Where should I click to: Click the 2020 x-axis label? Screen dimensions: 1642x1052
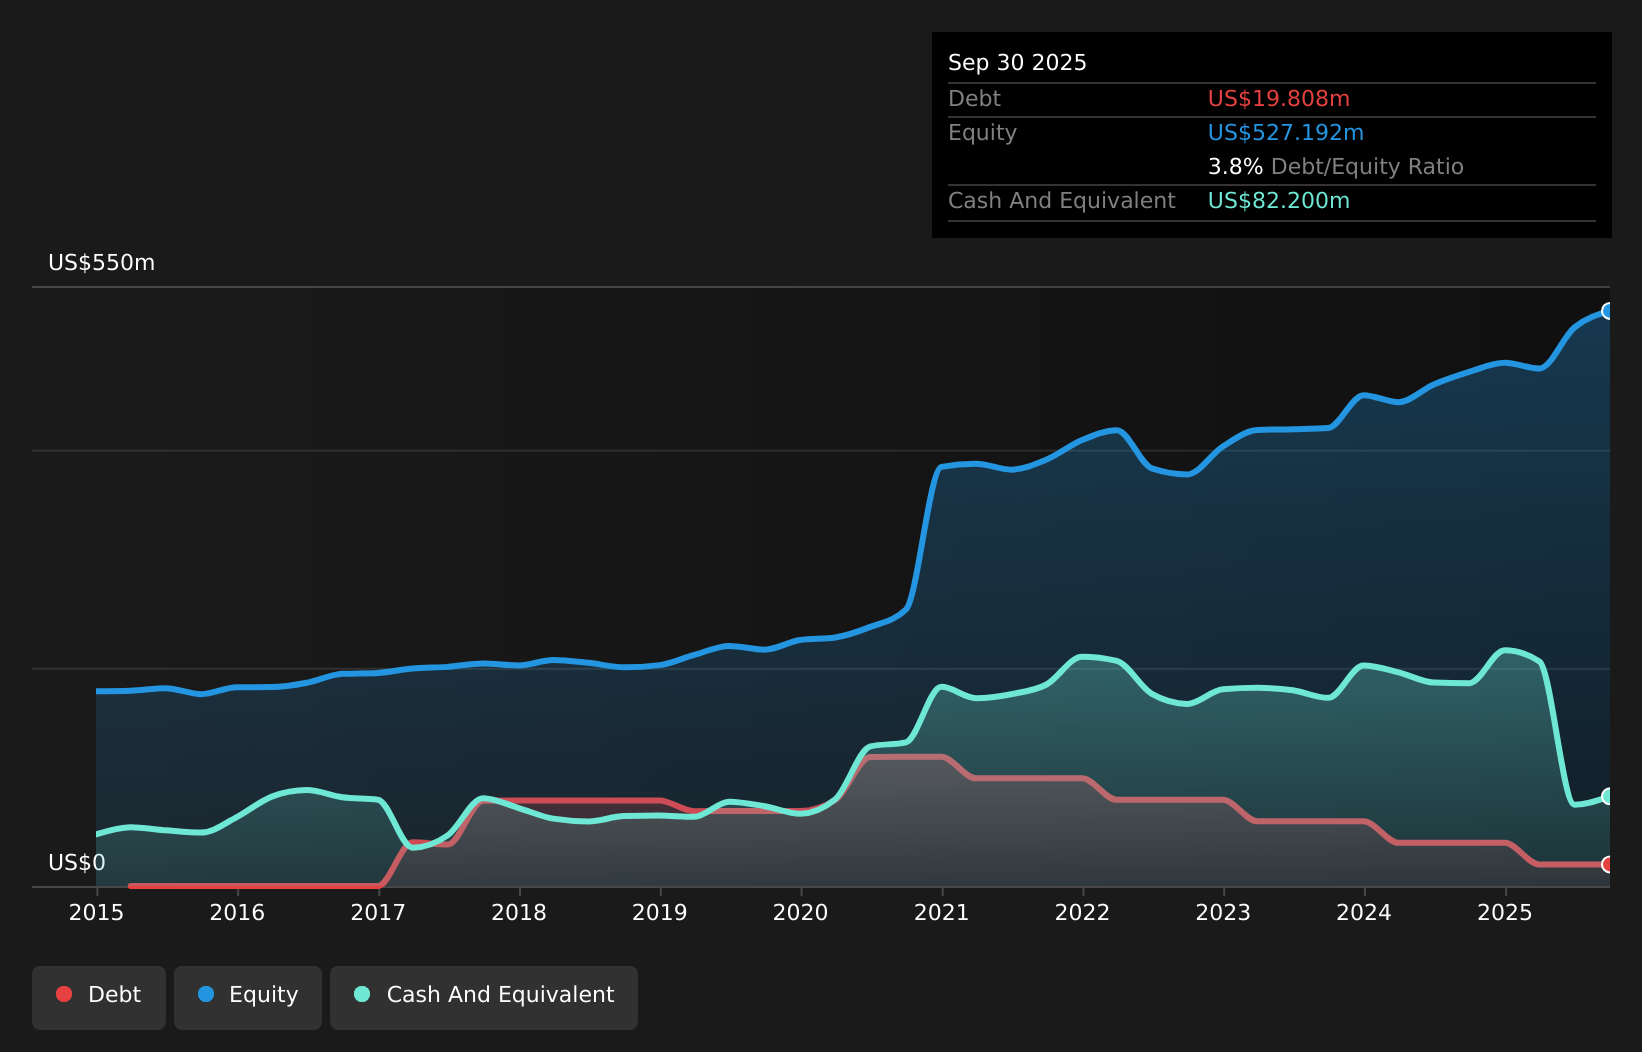click(801, 913)
